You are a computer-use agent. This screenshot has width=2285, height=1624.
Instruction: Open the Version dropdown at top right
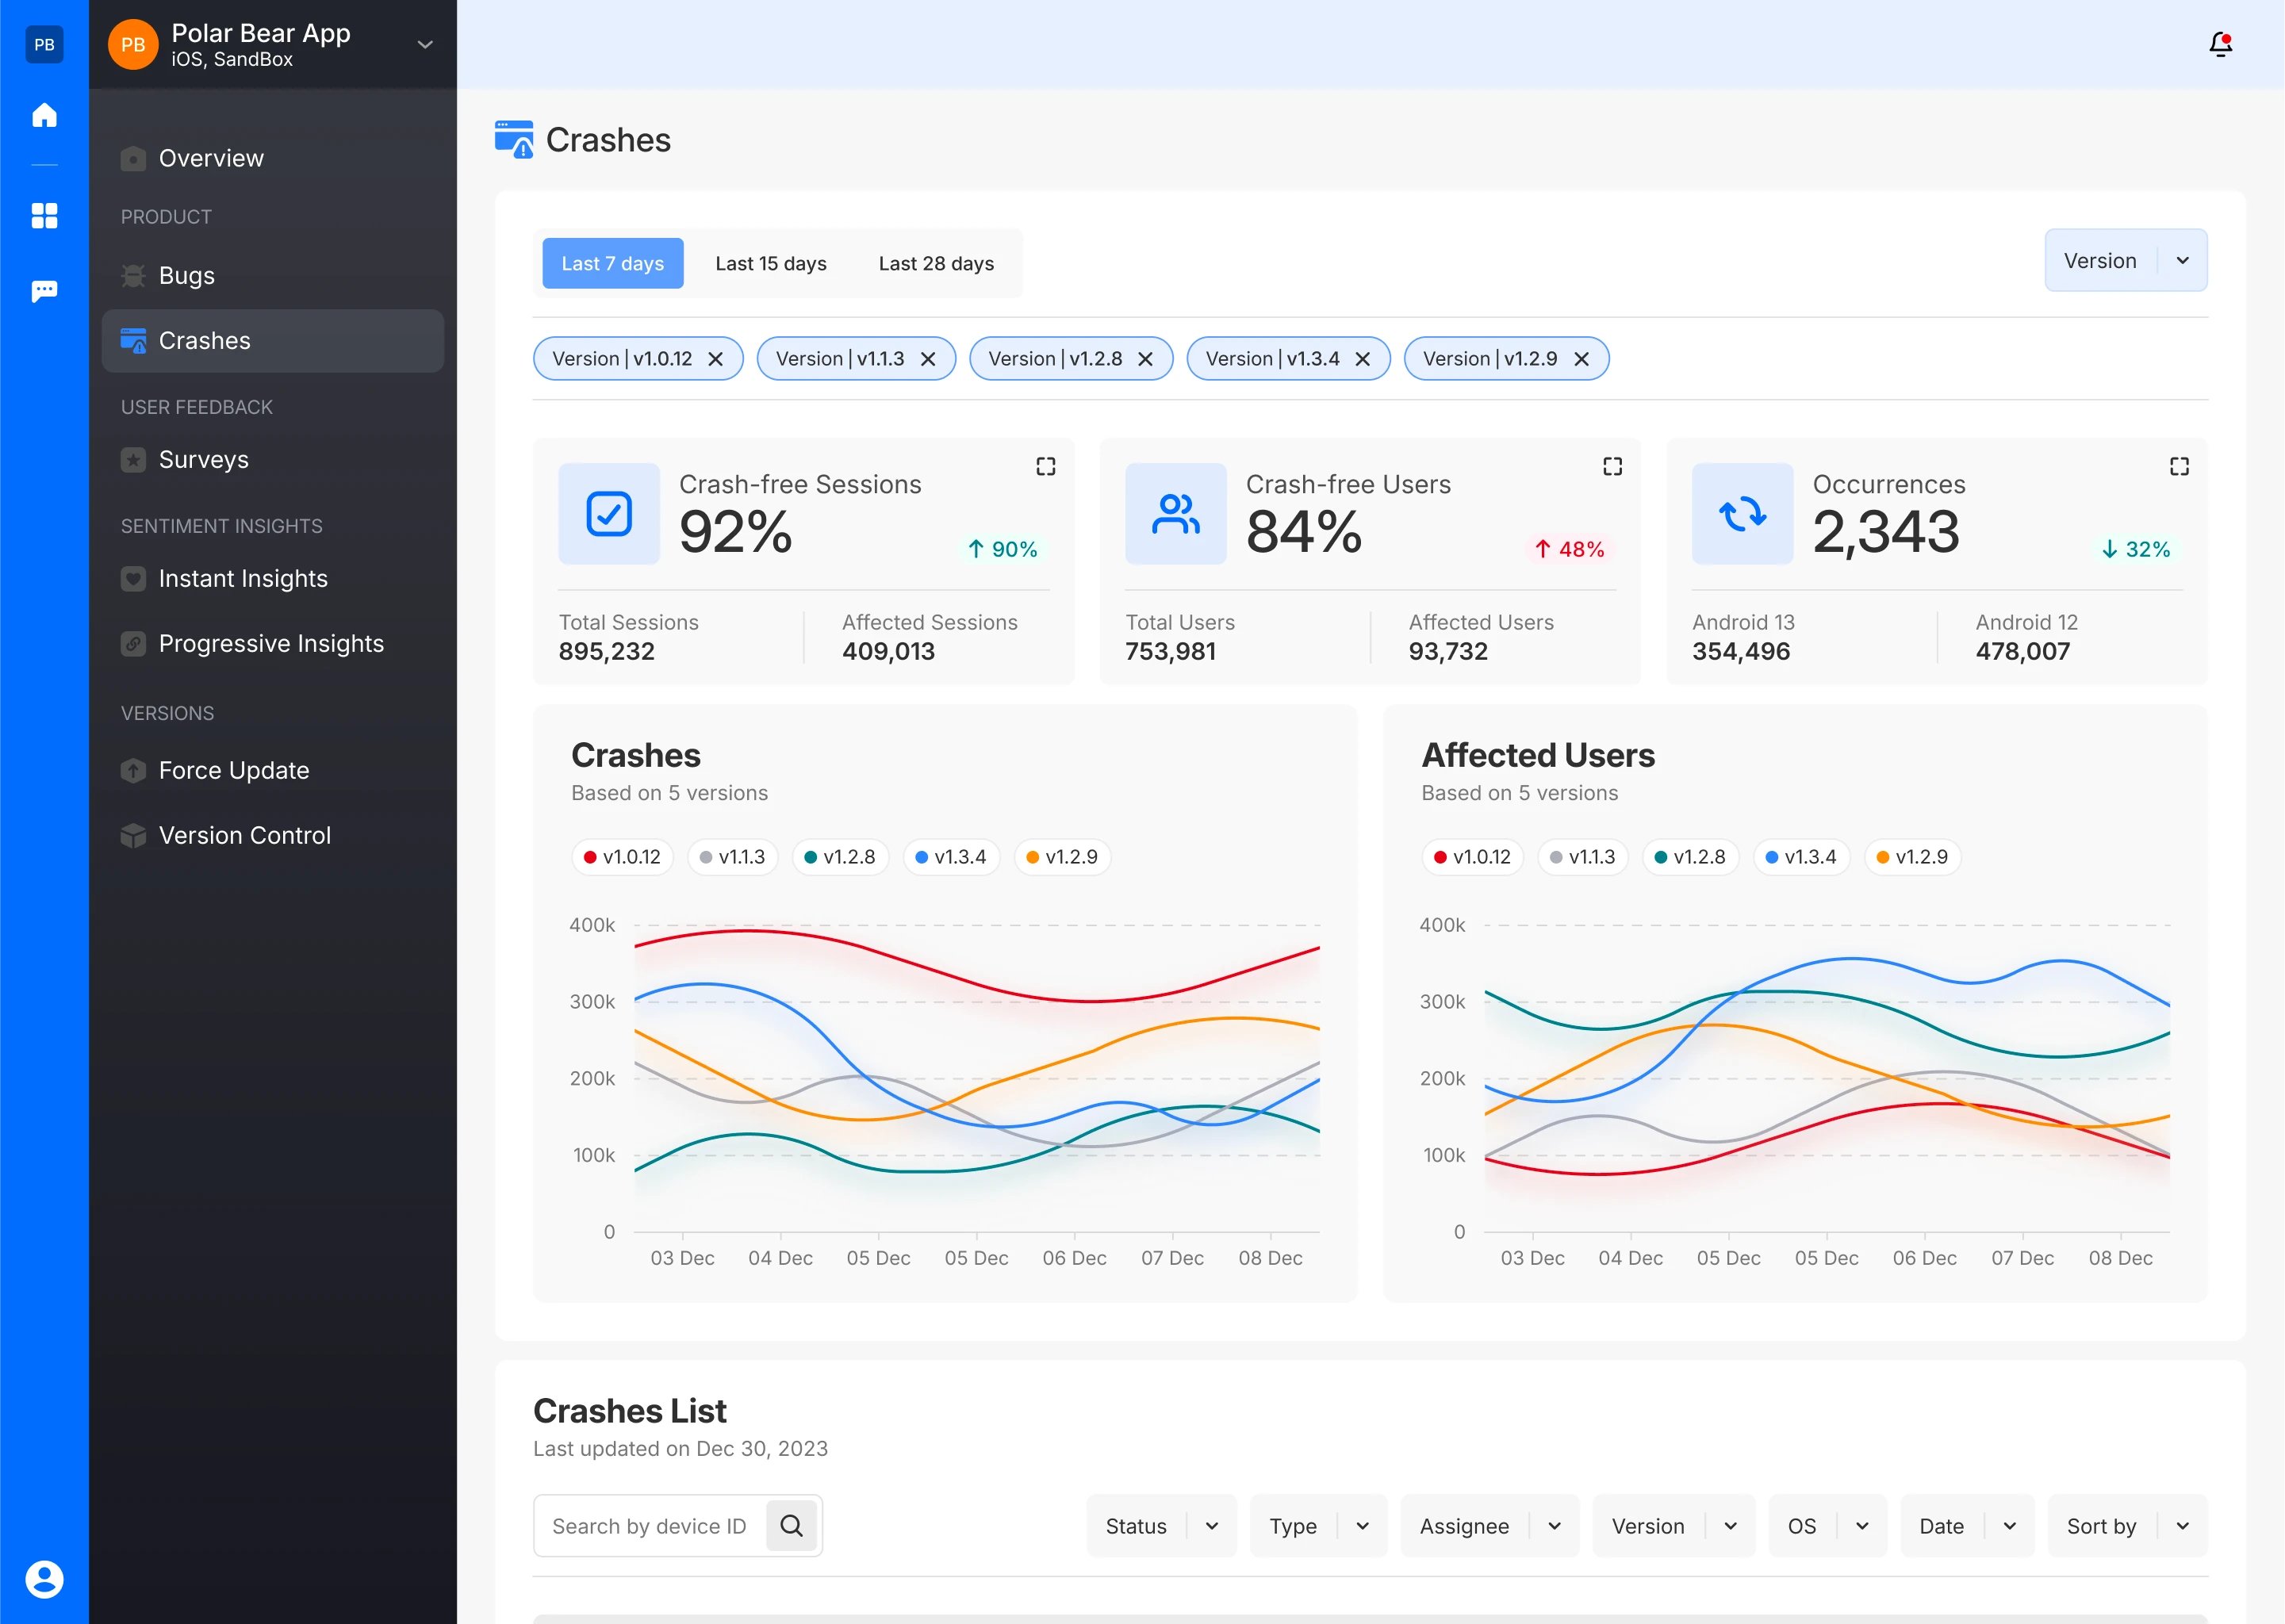click(x=2126, y=261)
